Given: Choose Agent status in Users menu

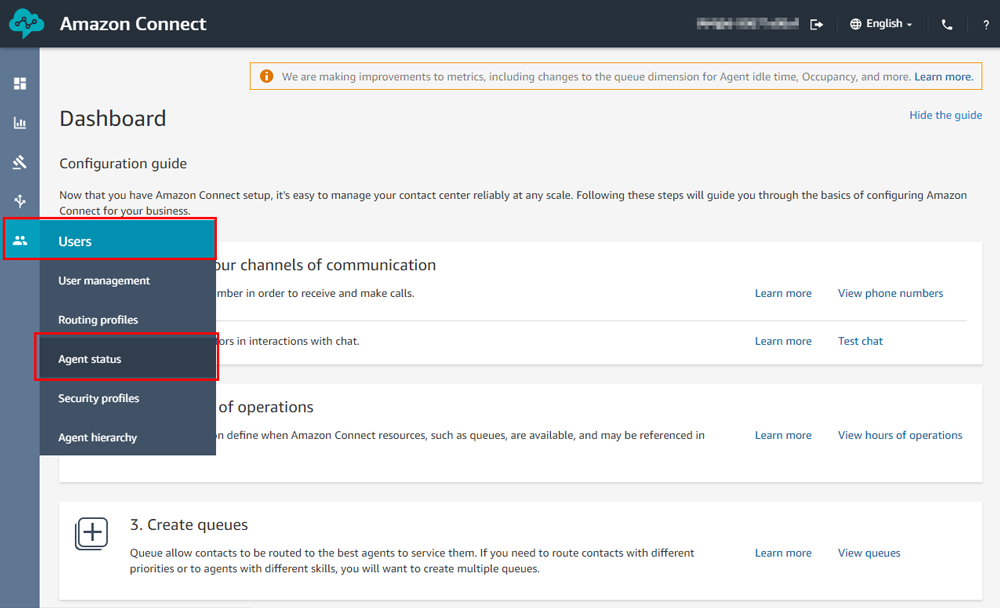Looking at the screenshot, I should pos(128,359).
